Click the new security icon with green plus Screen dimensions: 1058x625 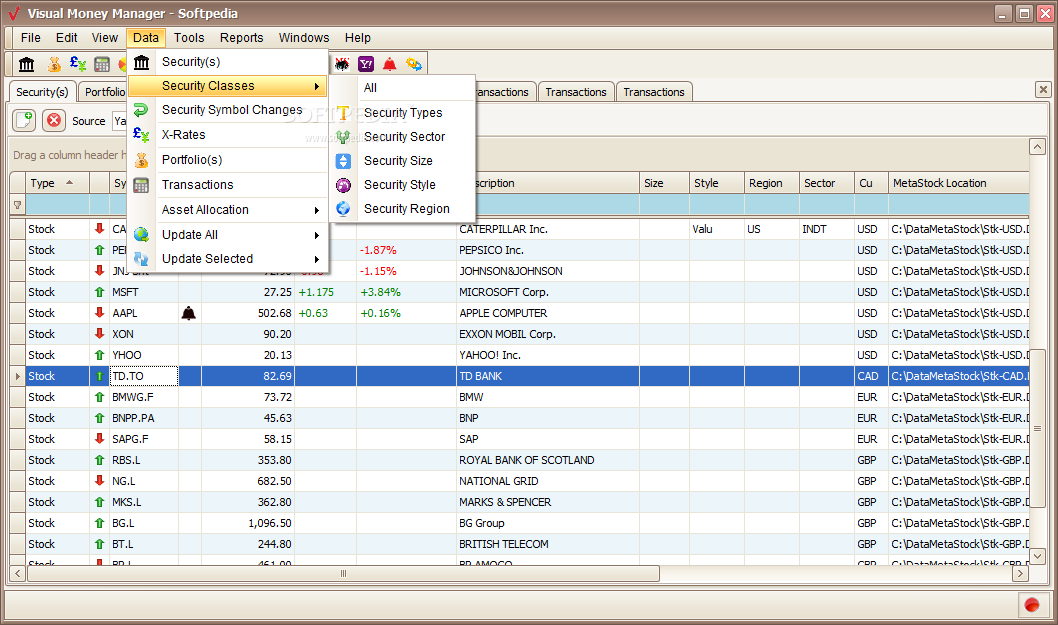(x=24, y=121)
